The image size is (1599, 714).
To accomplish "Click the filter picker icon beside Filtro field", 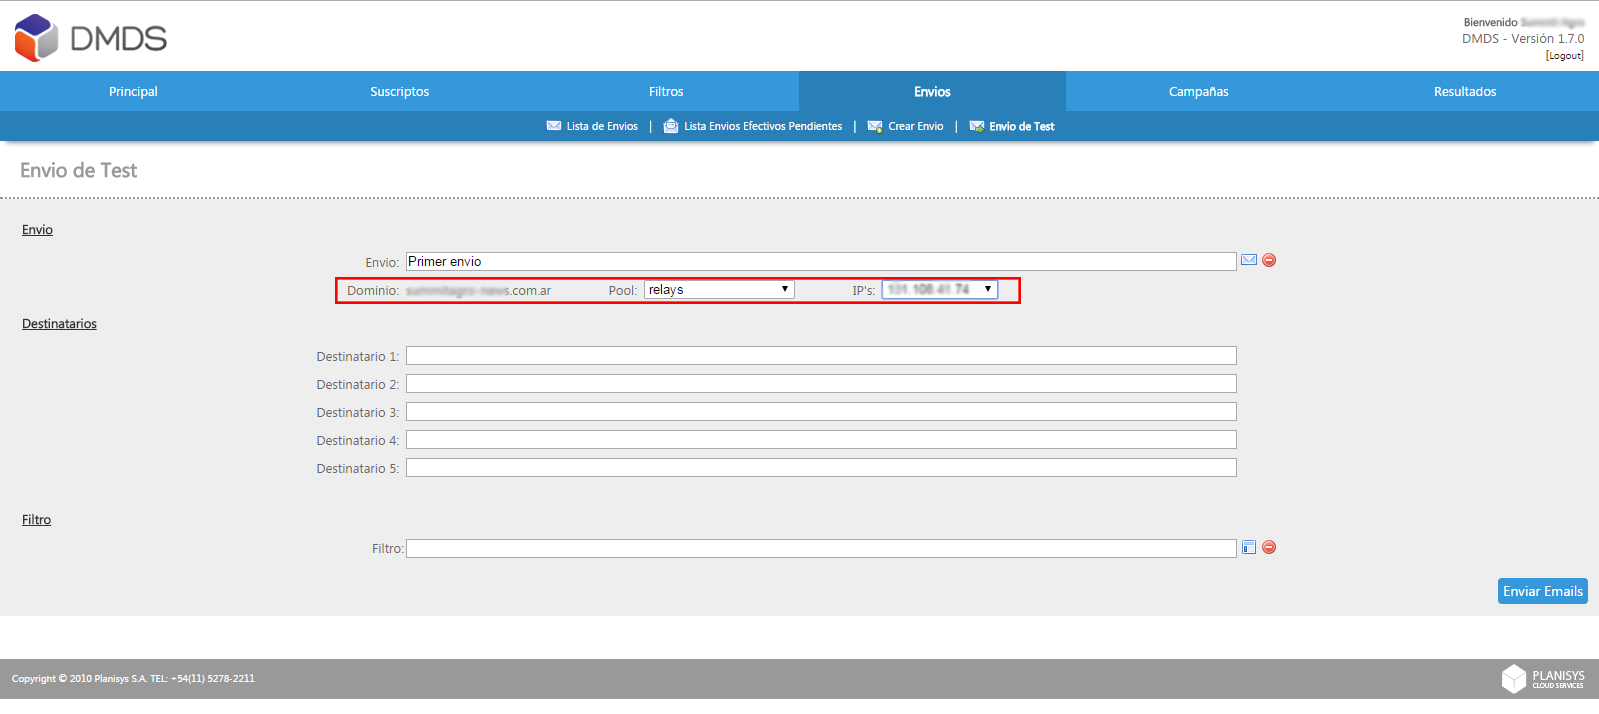I will click(1249, 547).
